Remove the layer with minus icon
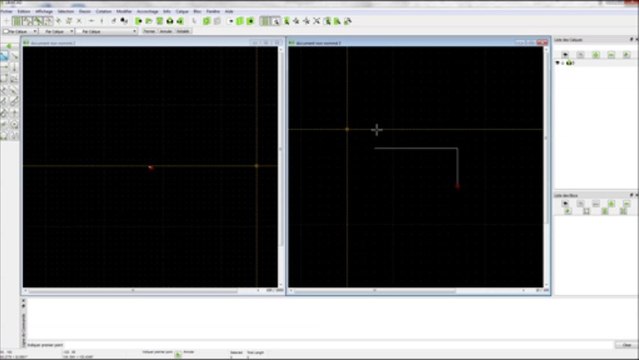 (611, 55)
